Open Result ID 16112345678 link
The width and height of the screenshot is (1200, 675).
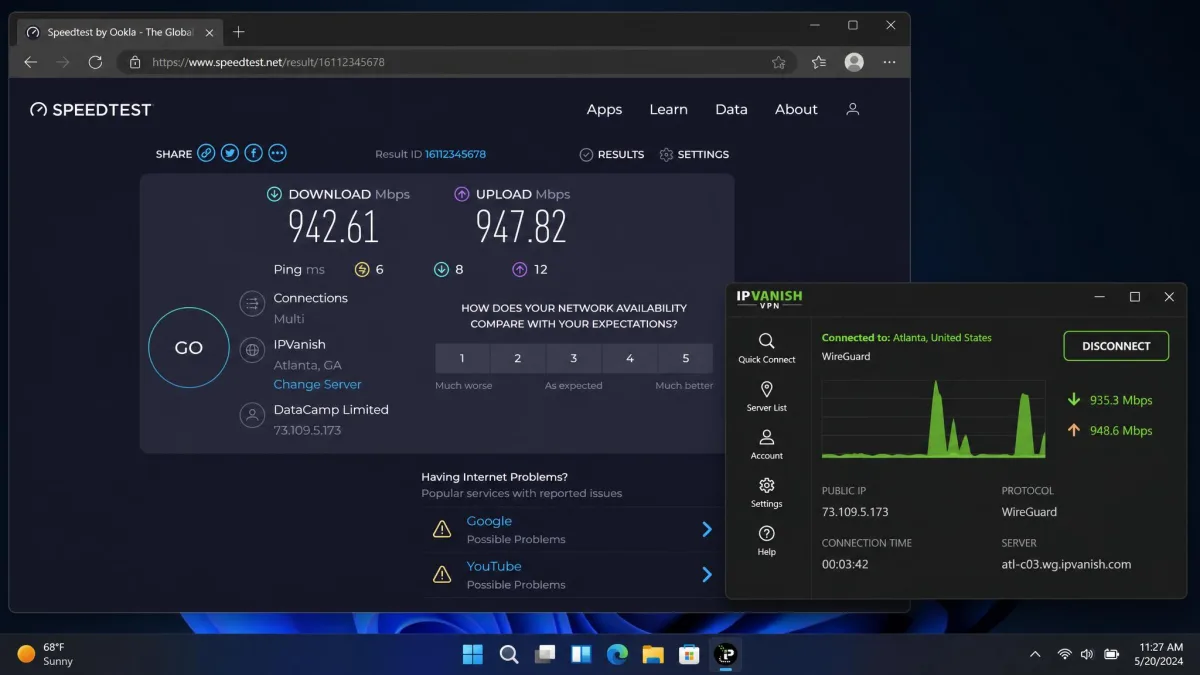(x=456, y=154)
